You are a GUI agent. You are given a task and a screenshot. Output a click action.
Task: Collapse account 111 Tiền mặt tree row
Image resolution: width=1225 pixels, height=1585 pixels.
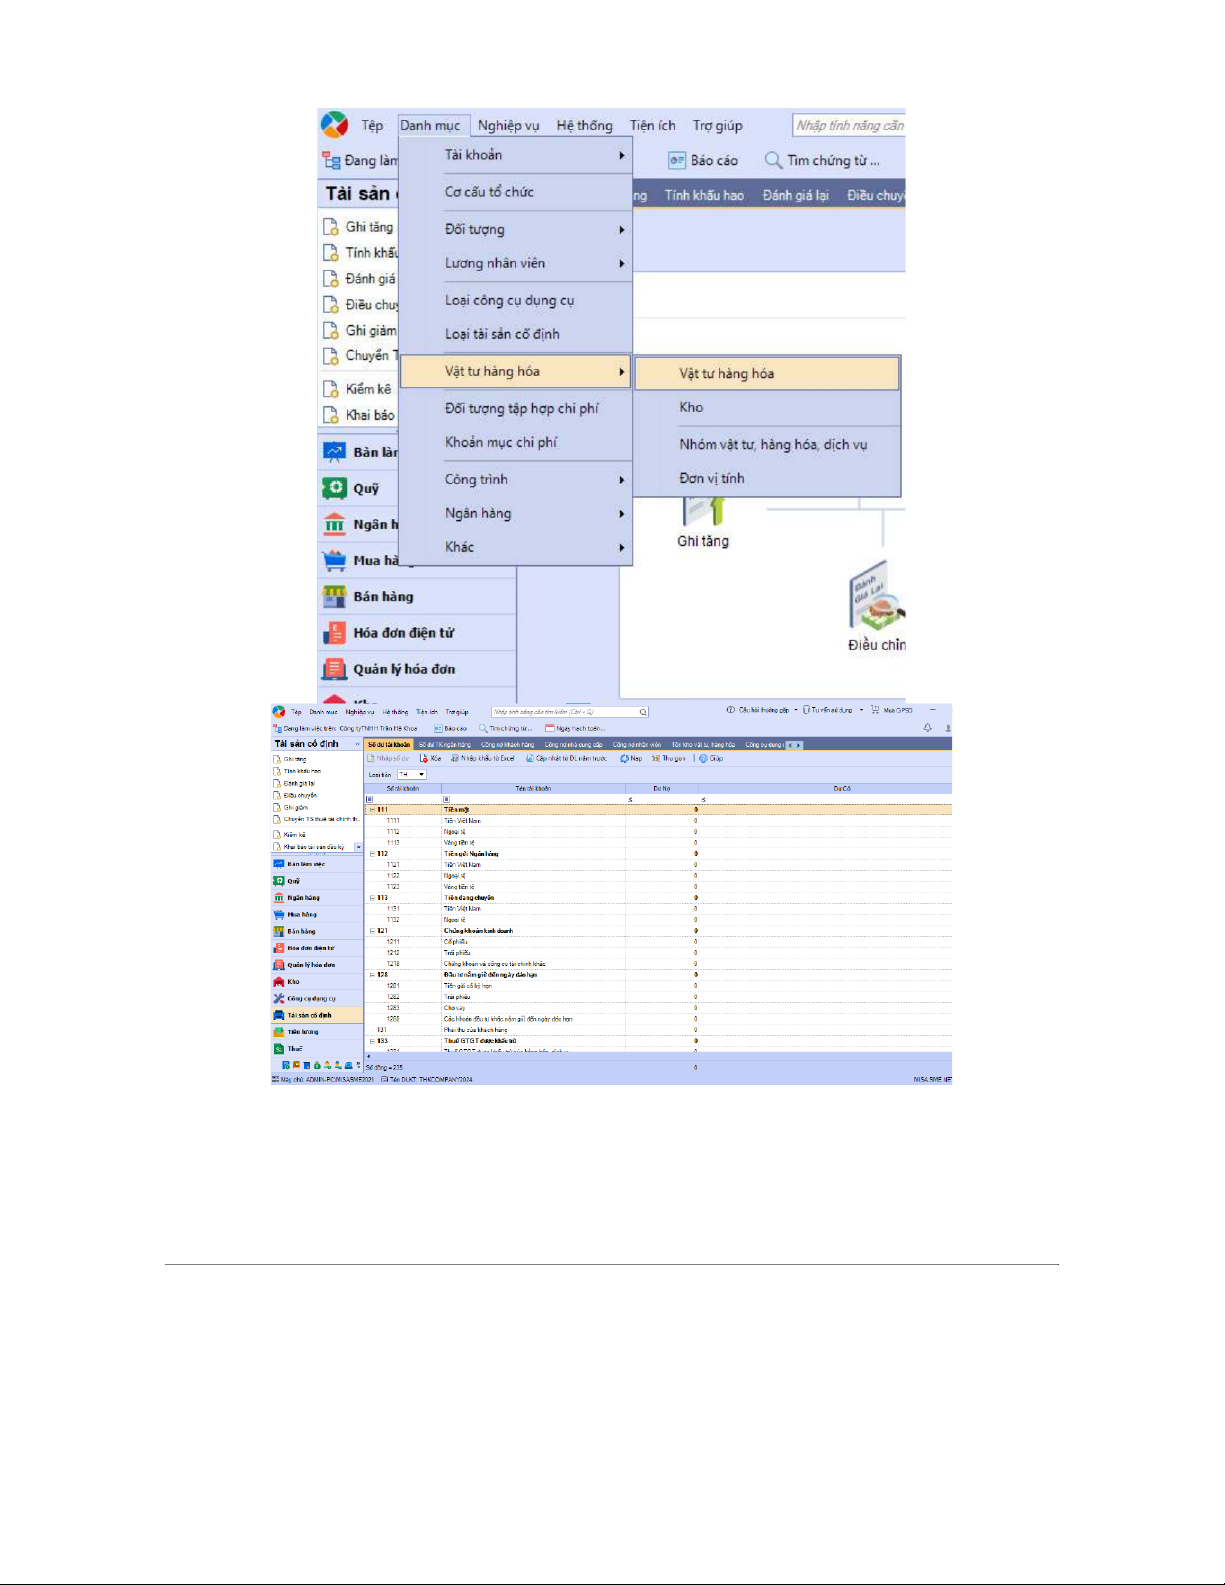coord(372,810)
